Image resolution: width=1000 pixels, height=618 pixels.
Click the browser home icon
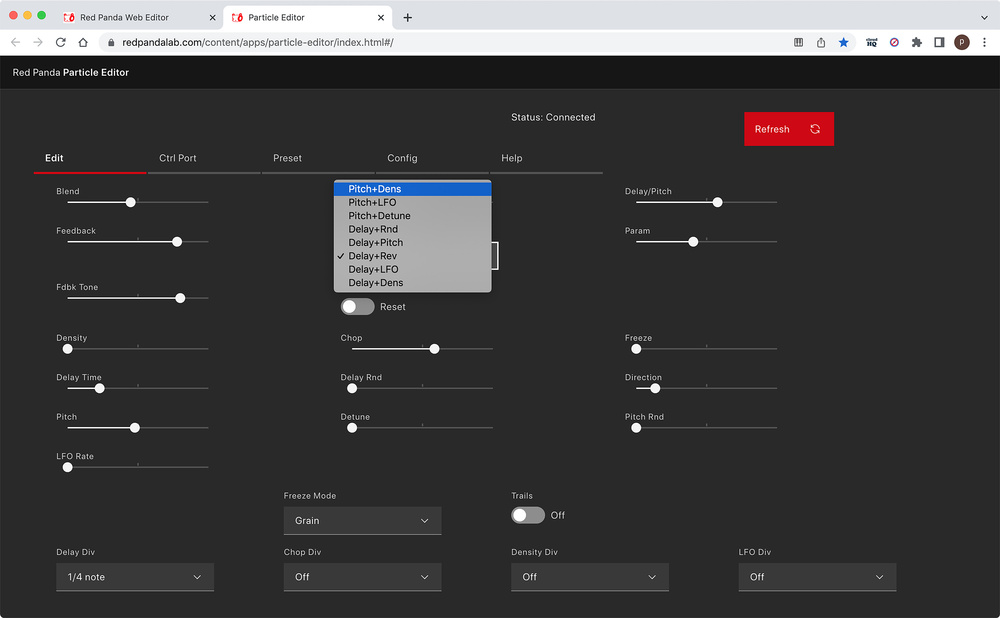click(83, 42)
